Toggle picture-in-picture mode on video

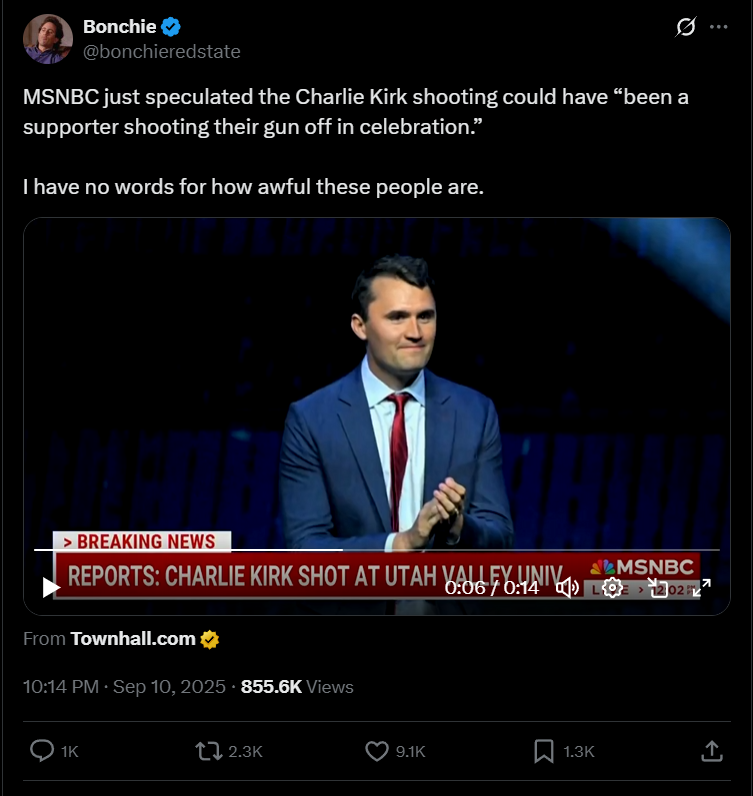pos(657,588)
